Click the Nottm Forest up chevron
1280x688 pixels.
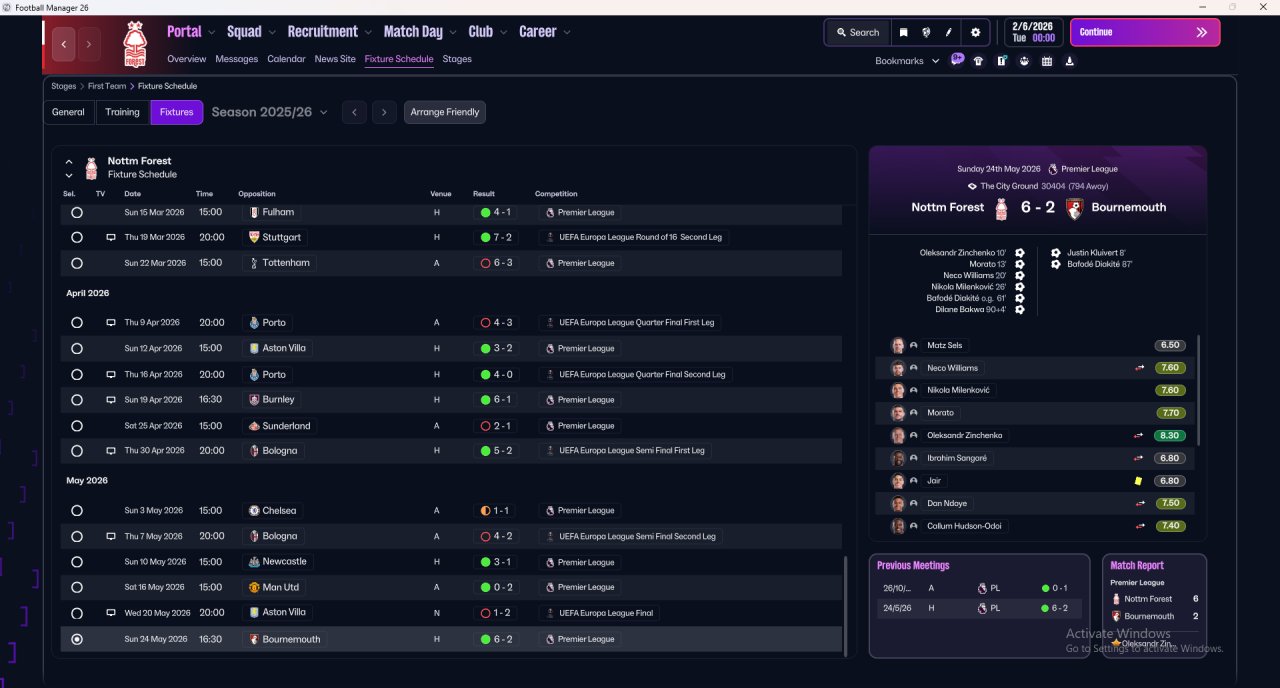click(x=69, y=161)
